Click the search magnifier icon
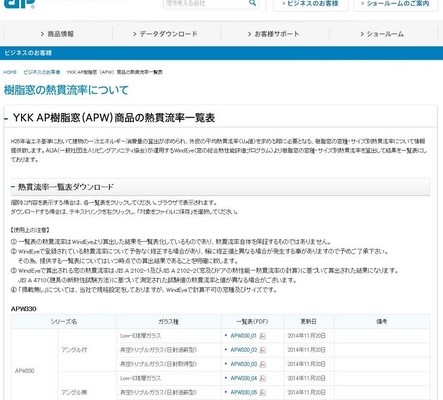Viewport: 443px width, 400px height. pyautogui.click(x=253, y=3)
